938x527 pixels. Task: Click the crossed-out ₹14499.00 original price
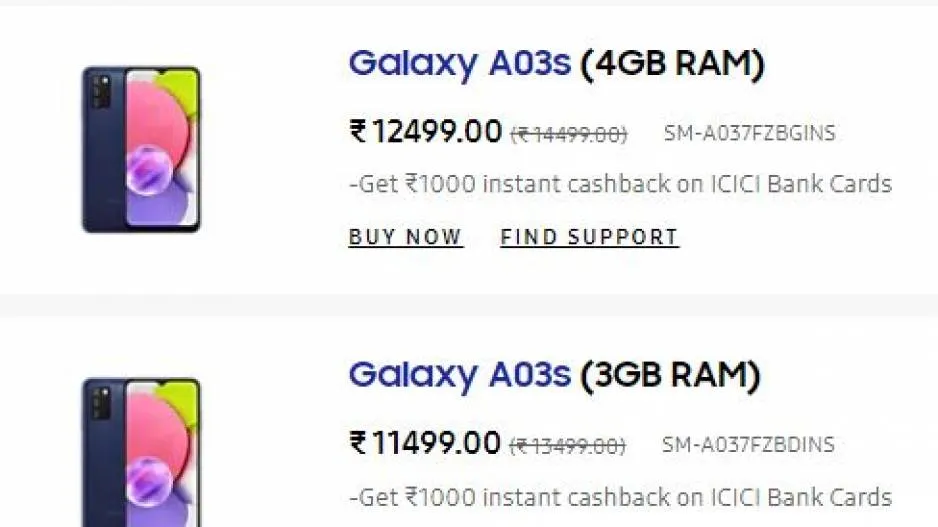[569, 134]
